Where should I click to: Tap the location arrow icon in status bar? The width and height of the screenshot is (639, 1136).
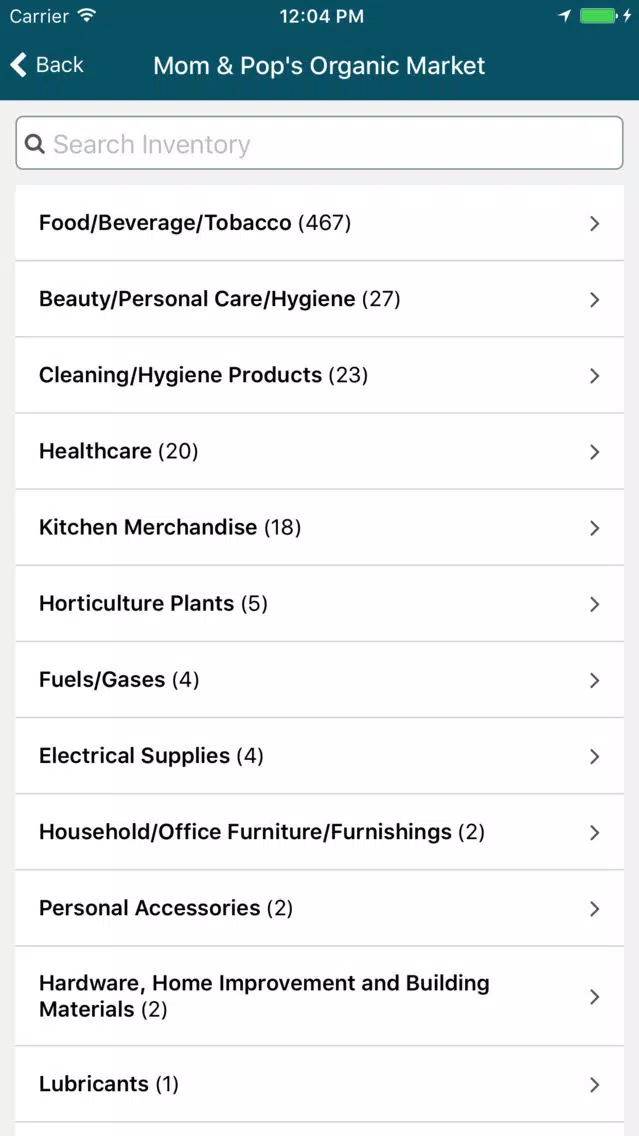coord(564,16)
